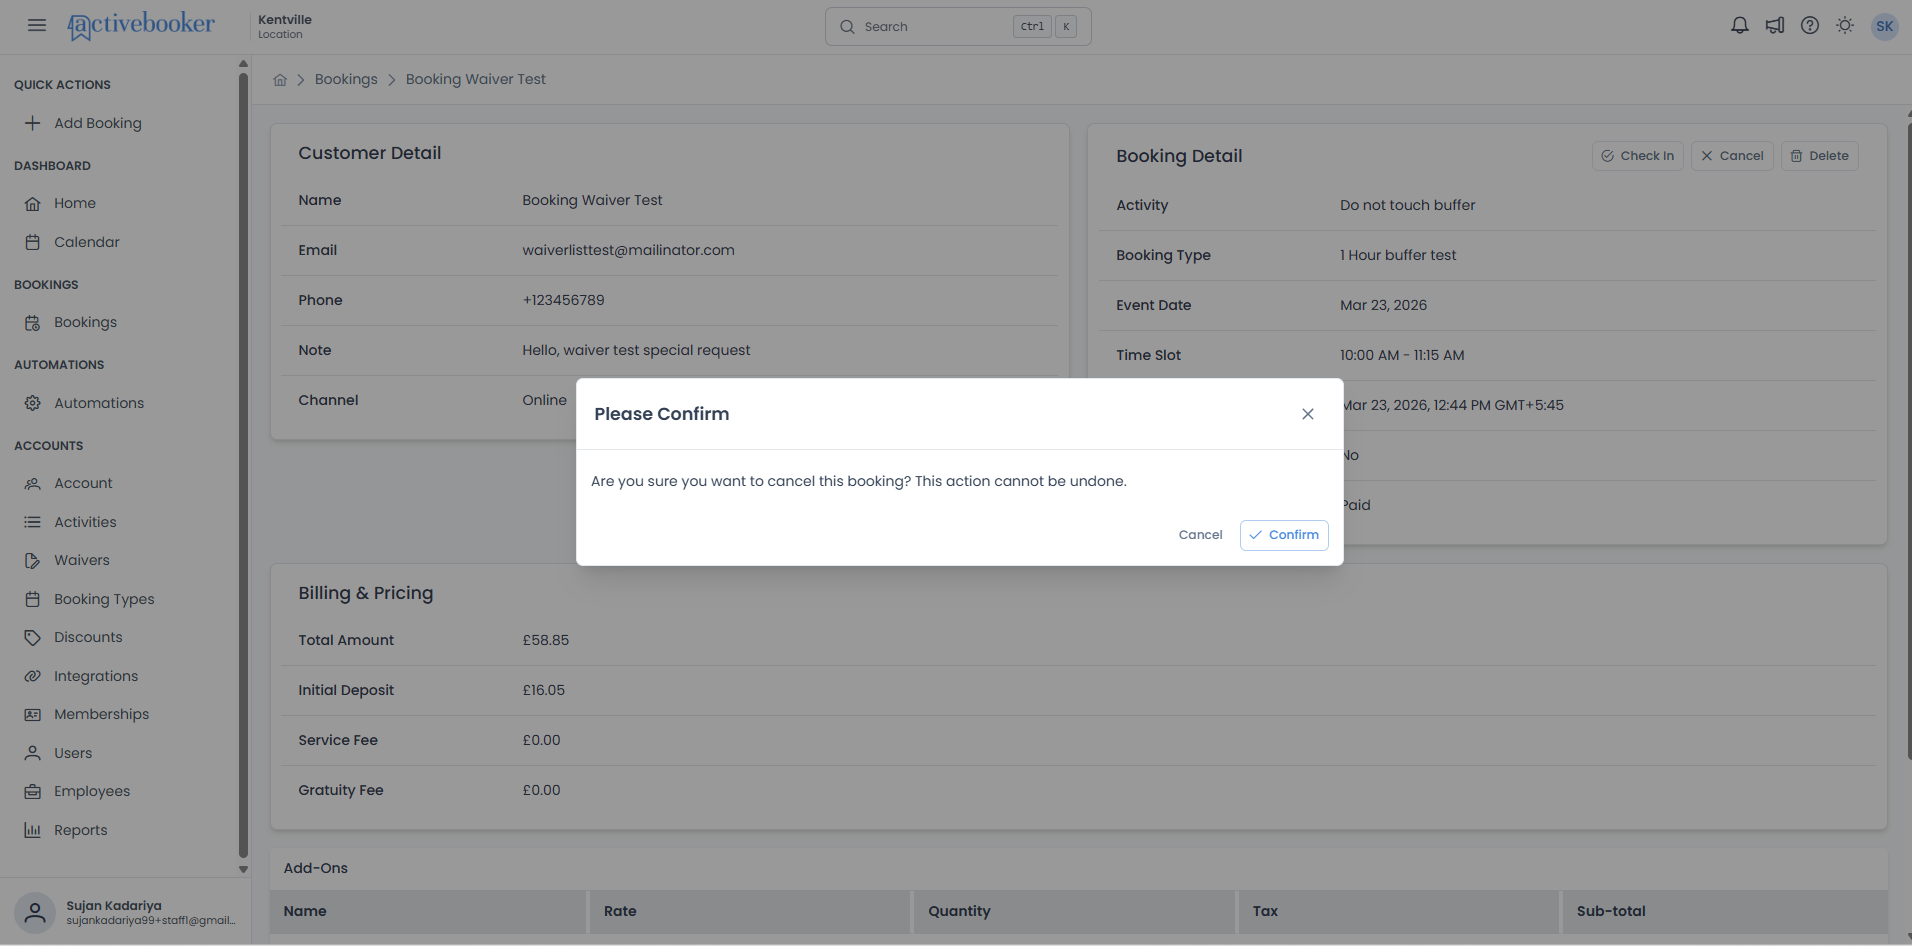Click plus icon beside Add Booking
This screenshot has height=946, width=1912.
pos(33,123)
